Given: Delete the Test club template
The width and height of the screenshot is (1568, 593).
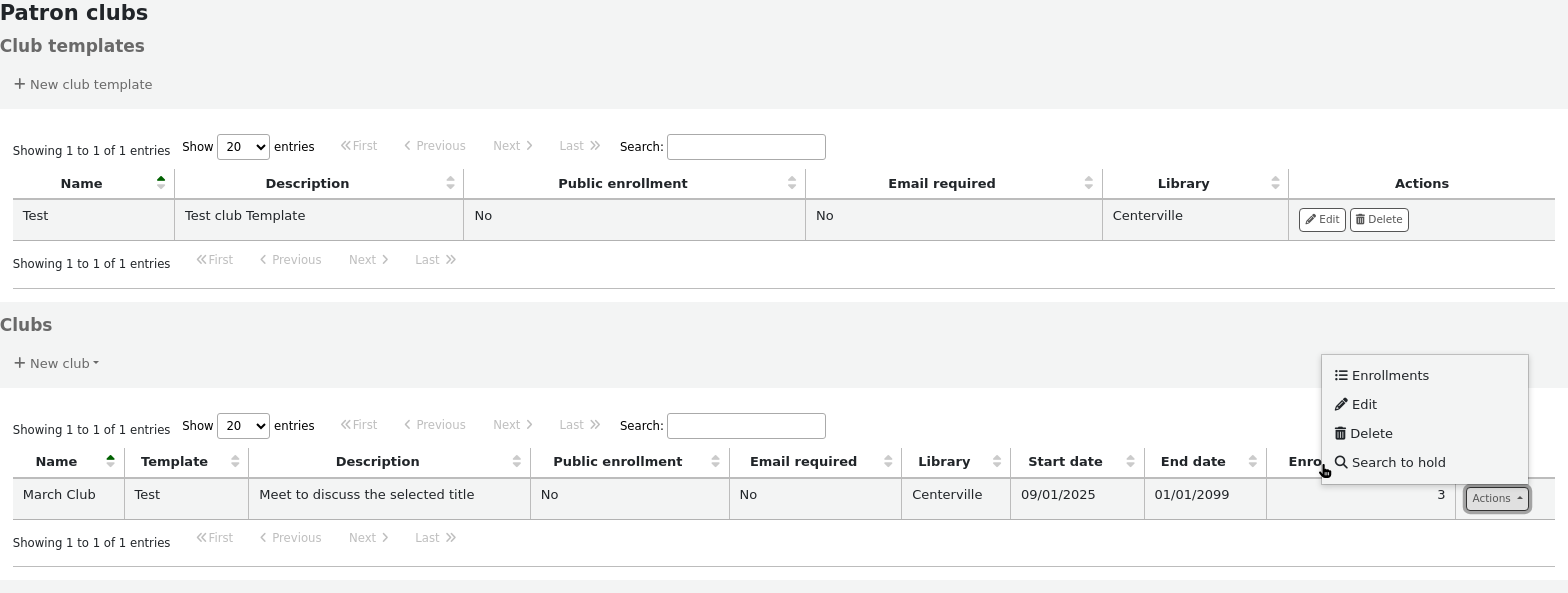Looking at the screenshot, I should [1378, 220].
